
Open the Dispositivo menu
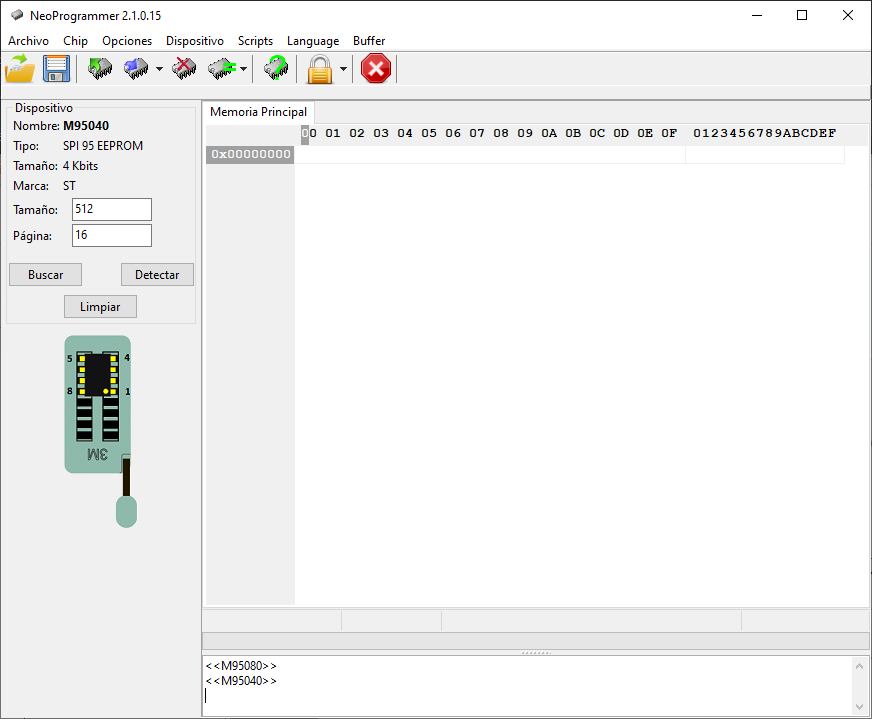(195, 41)
